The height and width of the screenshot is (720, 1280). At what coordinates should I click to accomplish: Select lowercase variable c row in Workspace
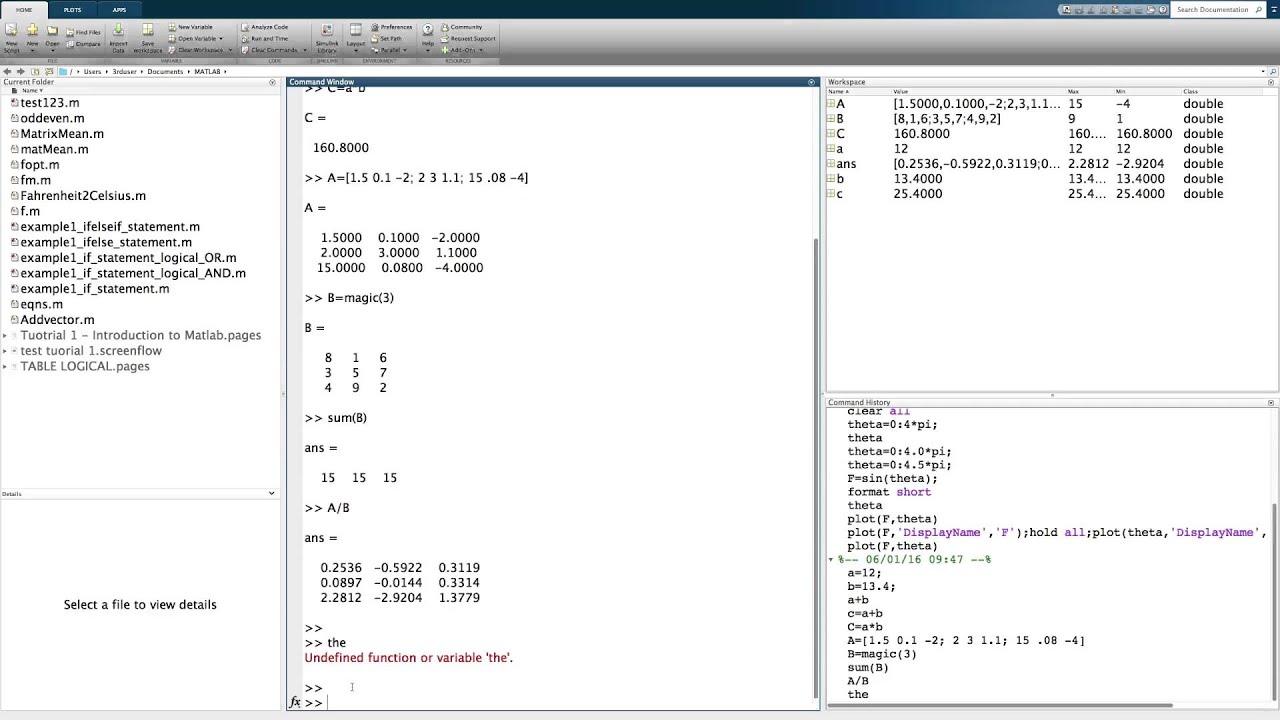1051,194
